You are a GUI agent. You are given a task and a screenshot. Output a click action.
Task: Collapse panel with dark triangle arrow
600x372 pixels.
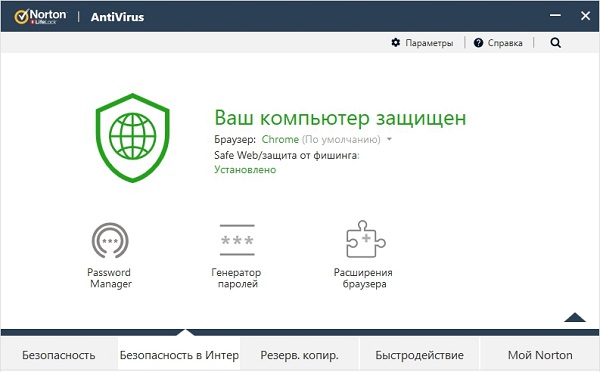[x=575, y=317]
